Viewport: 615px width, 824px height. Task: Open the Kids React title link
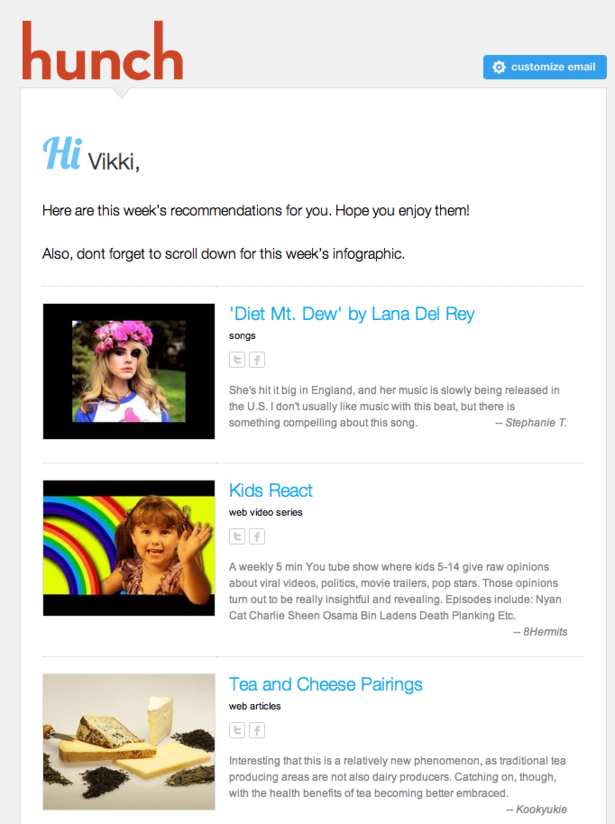(x=271, y=490)
